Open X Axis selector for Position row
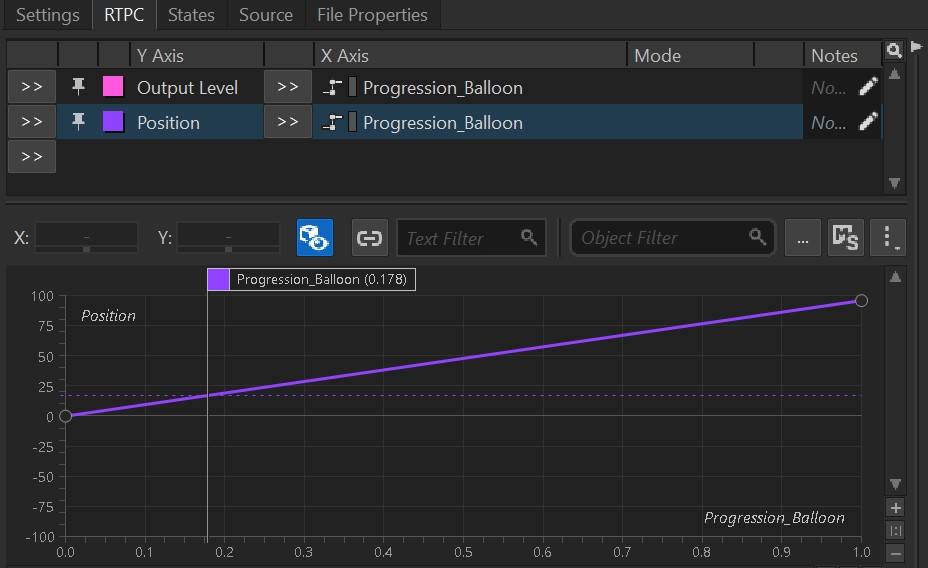The image size is (928, 568). coord(288,123)
